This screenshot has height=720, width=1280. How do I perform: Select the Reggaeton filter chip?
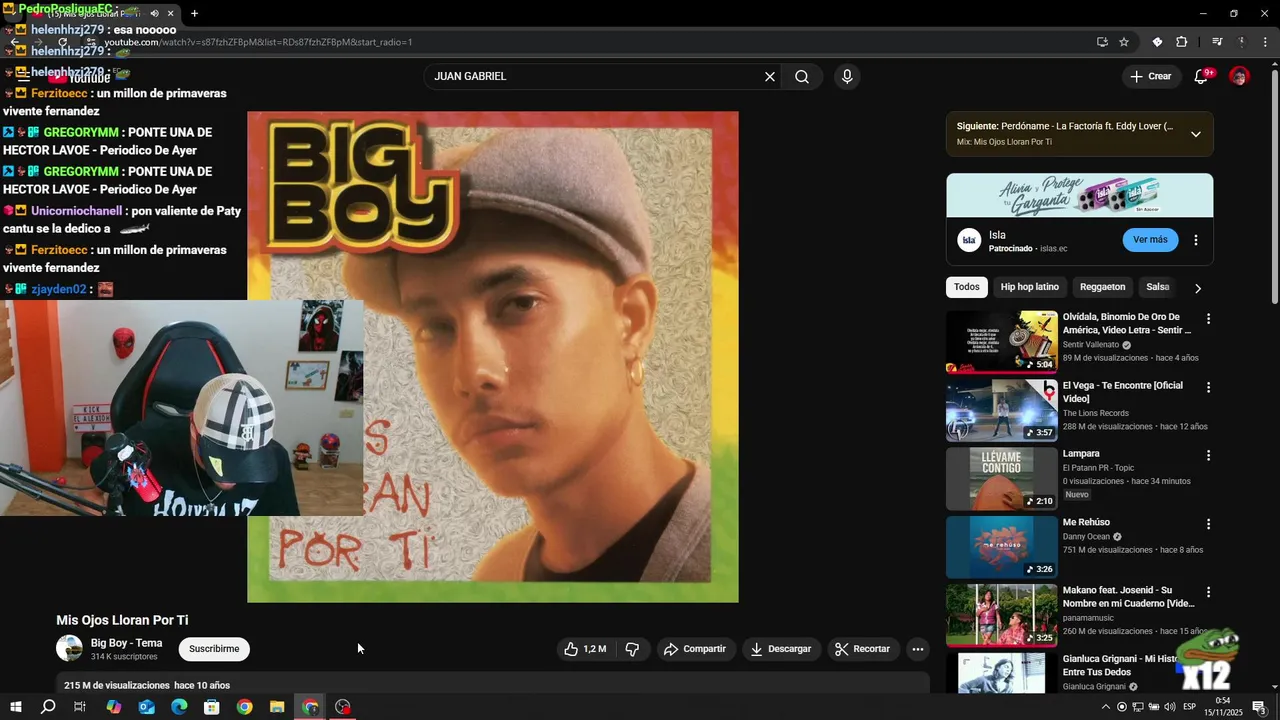1103,287
